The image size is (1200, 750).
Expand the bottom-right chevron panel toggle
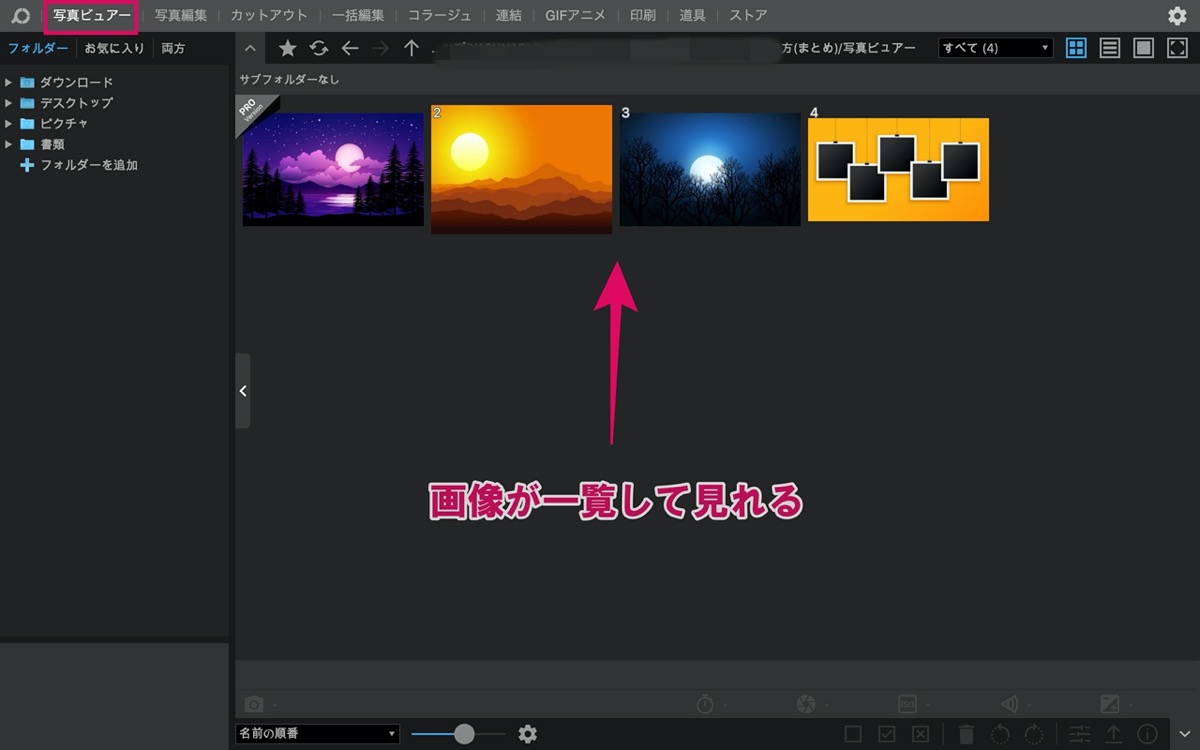[1185, 734]
